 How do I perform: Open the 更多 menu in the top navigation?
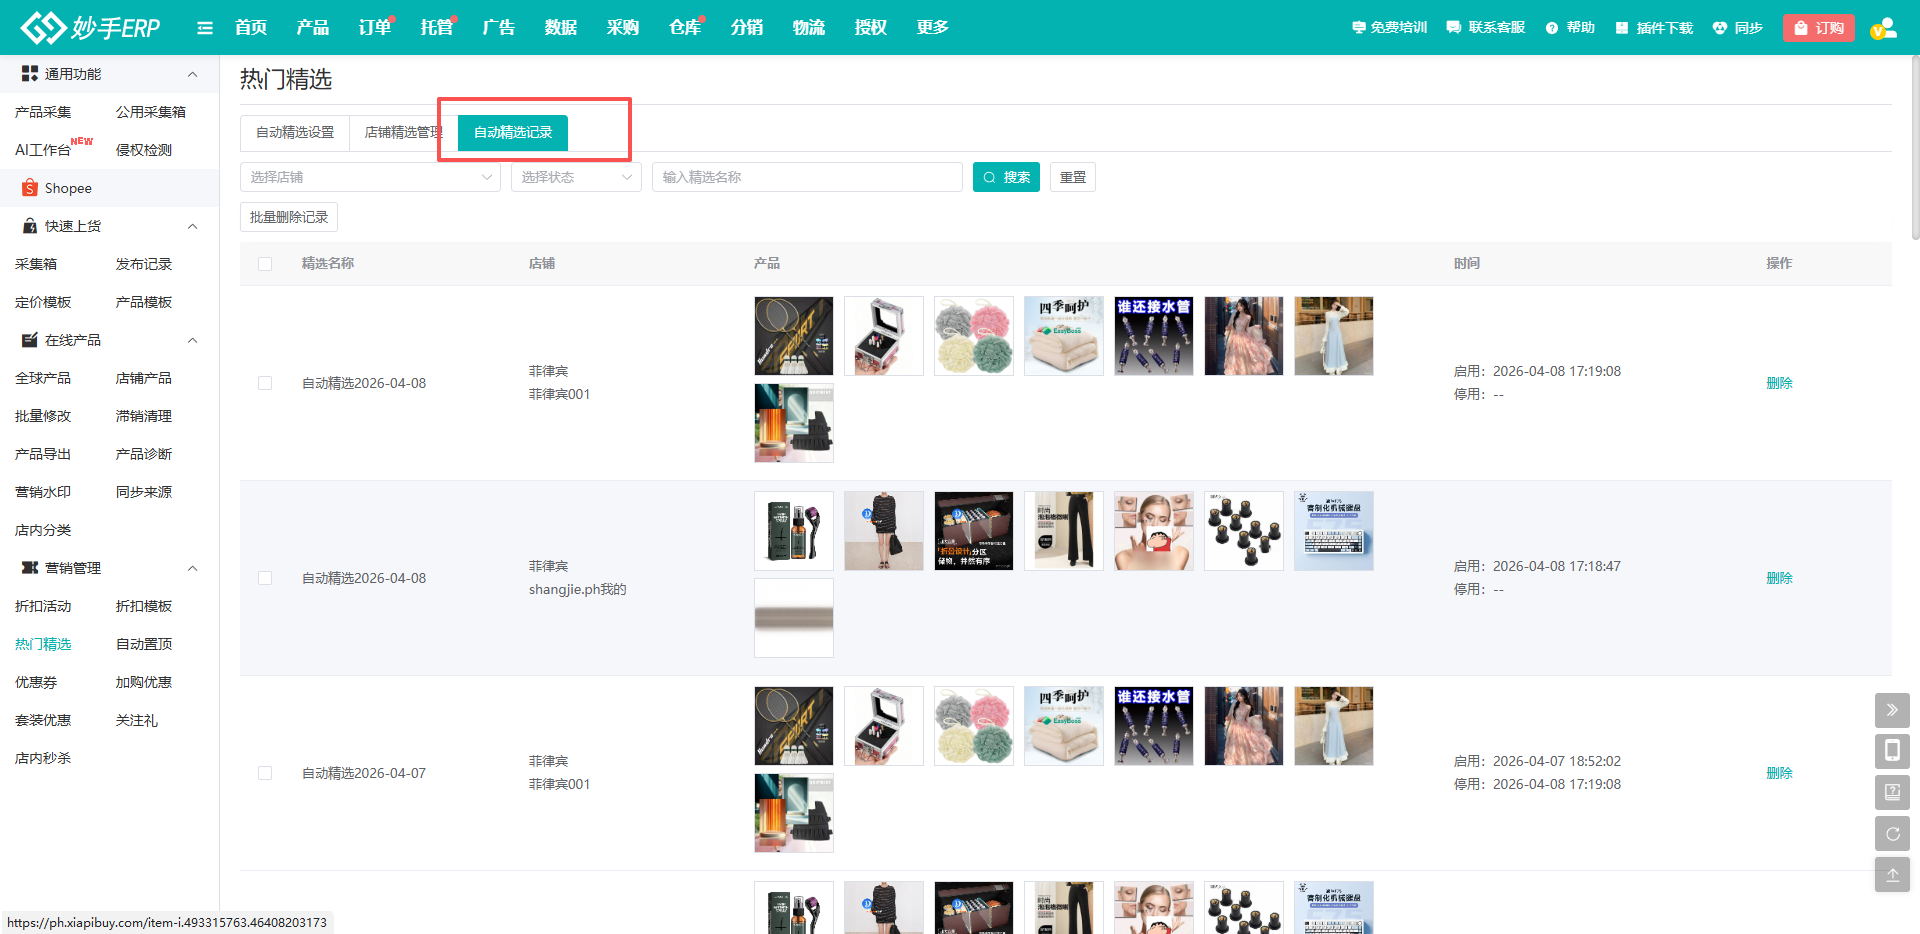(x=933, y=27)
